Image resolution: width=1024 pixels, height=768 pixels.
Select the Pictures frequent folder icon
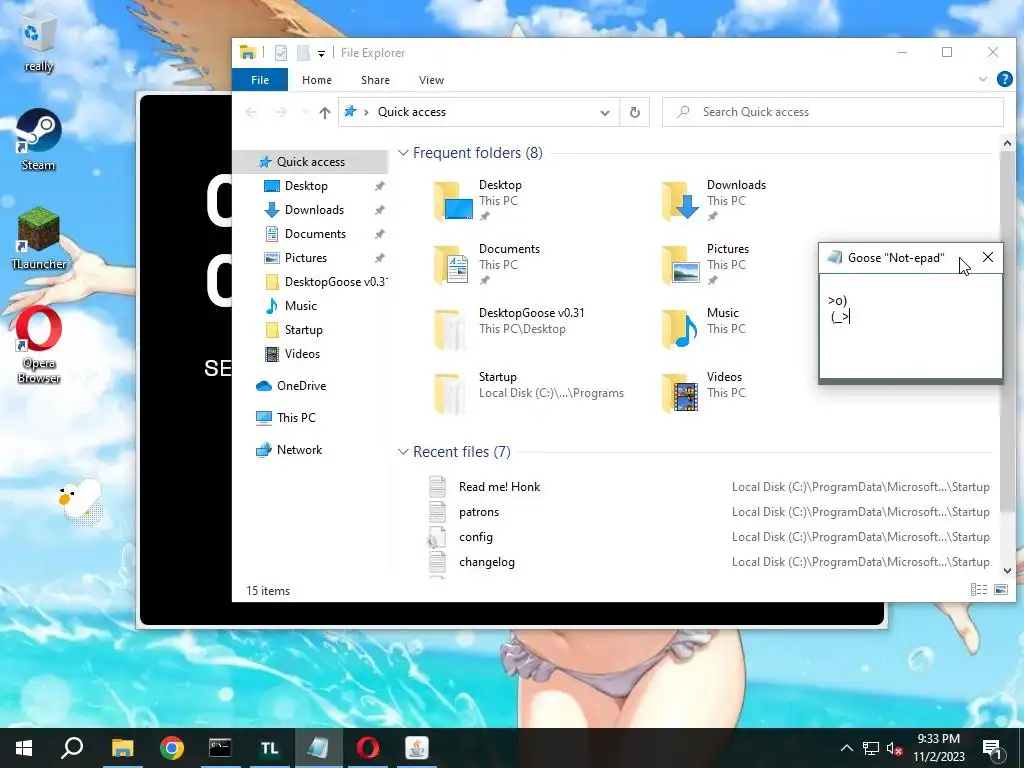coord(681,265)
